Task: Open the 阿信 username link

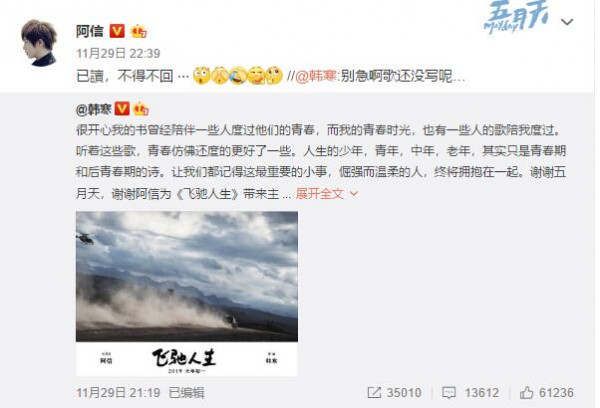Action: (x=90, y=31)
